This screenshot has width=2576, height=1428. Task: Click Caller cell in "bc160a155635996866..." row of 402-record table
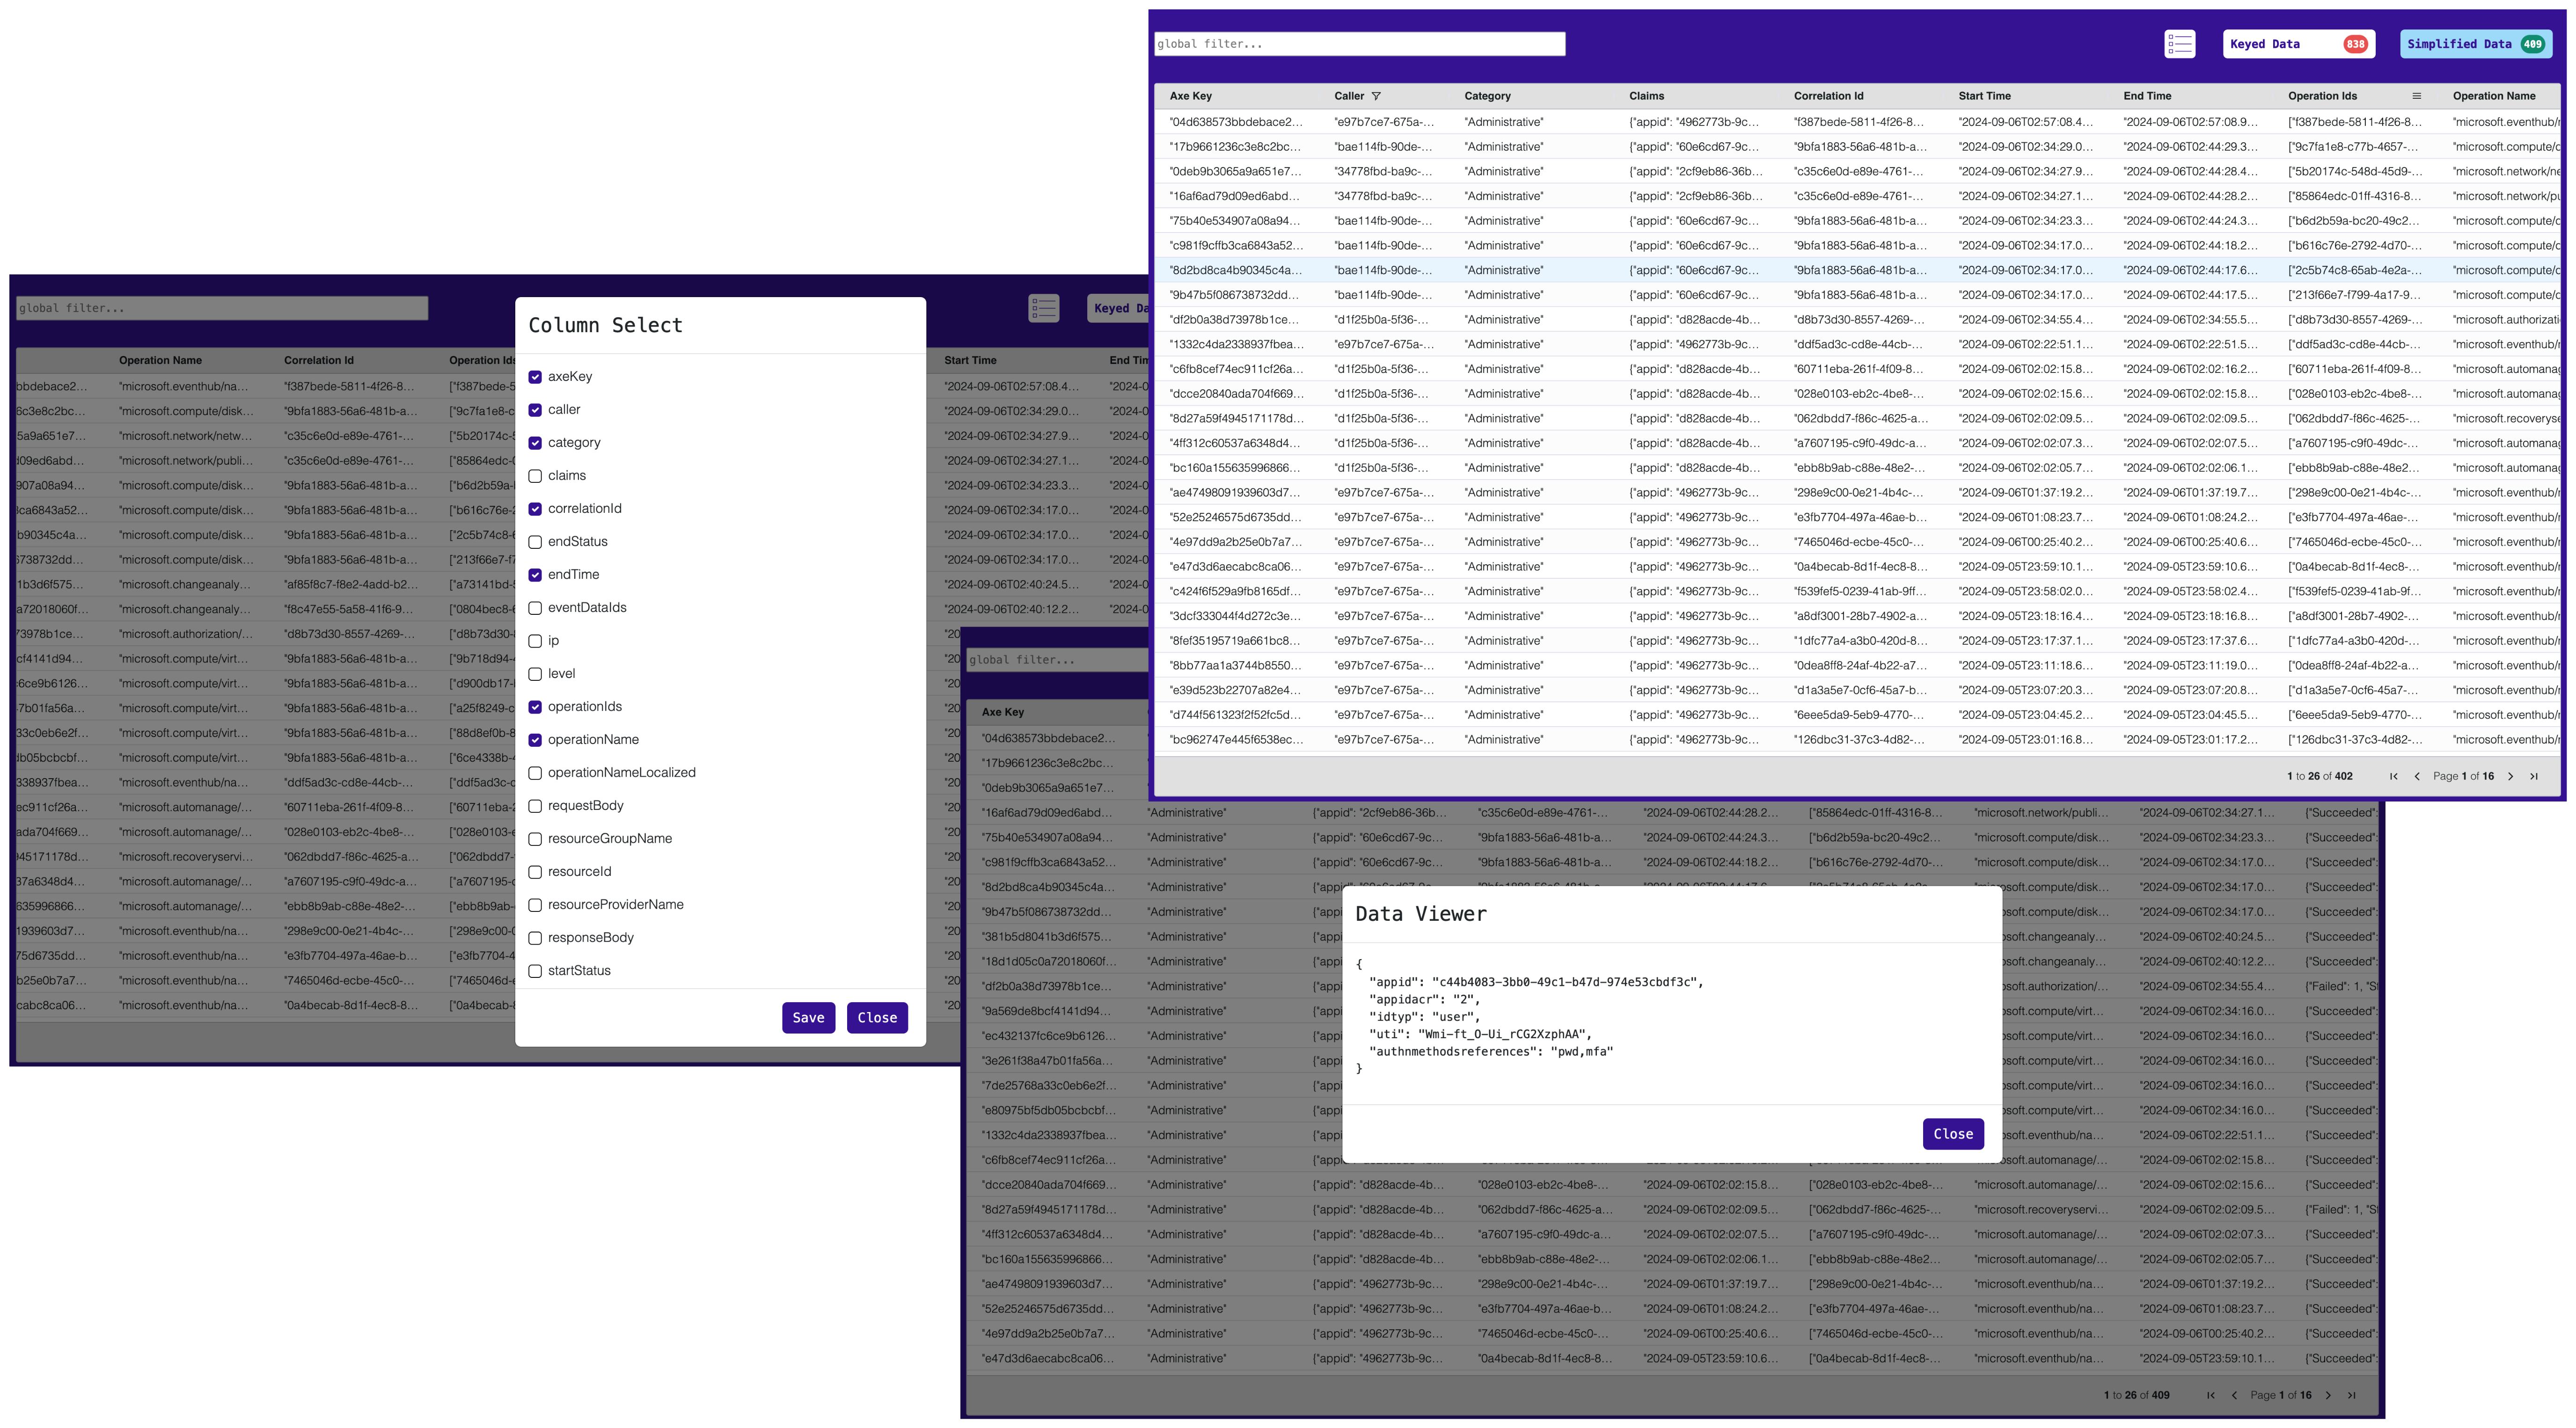point(1383,468)
